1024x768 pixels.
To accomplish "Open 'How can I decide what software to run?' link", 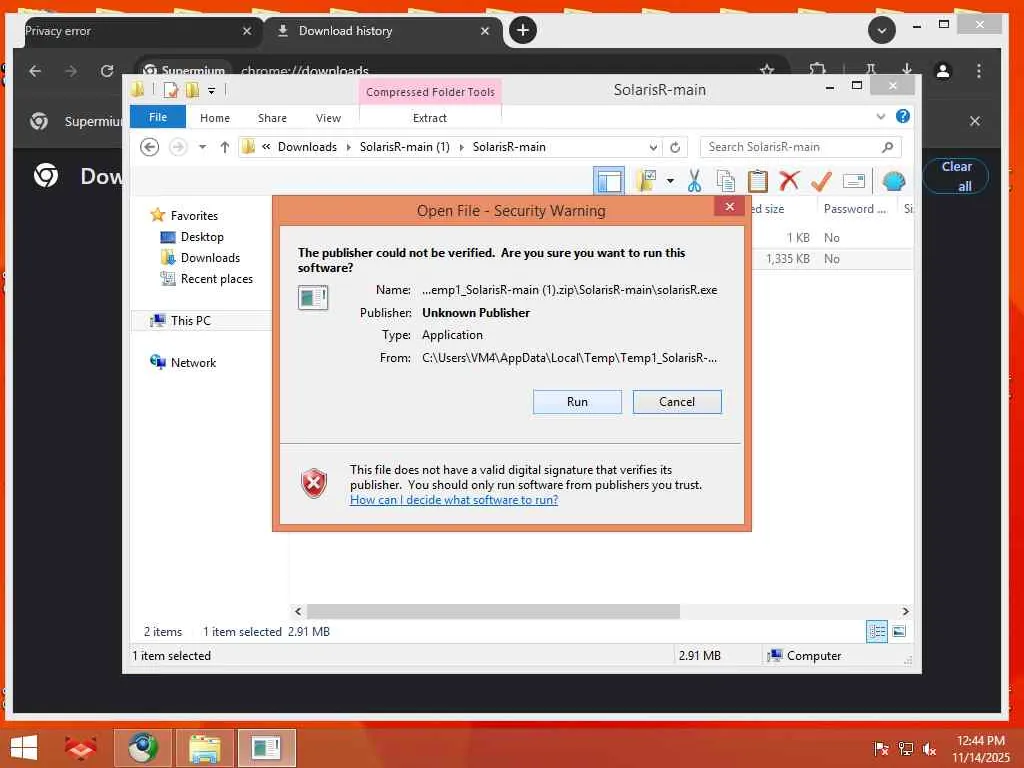I will [454, 500].
